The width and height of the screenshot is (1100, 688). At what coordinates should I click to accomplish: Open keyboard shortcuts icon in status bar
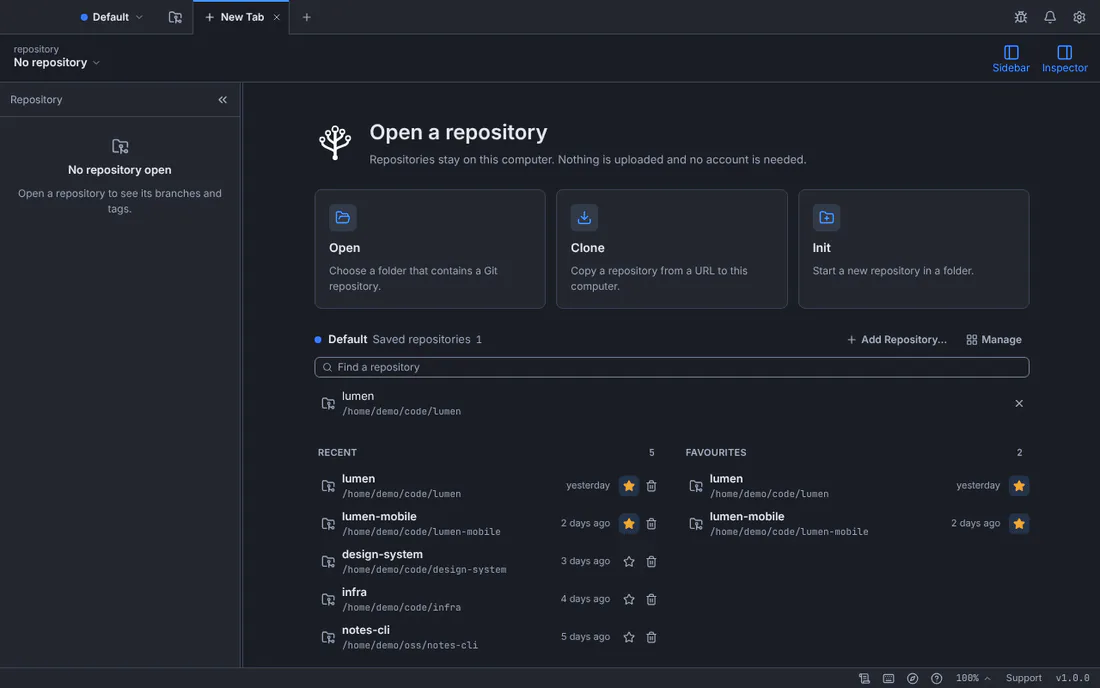tap(888, 678)
